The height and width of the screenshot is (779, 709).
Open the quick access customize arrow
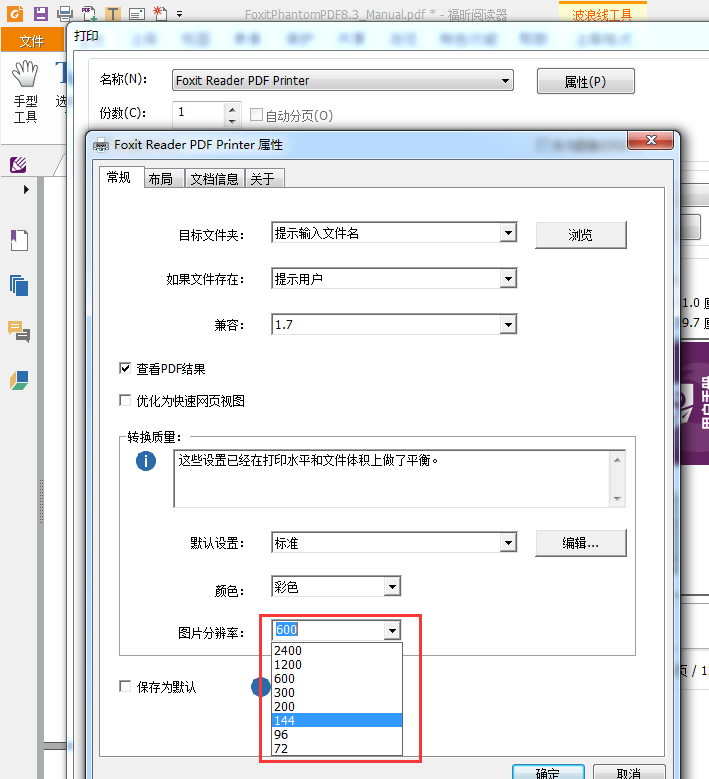179,14
